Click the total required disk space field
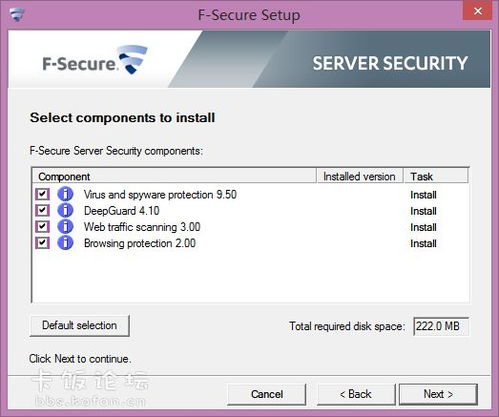This screenshot has width=499, height=417. 441,326
